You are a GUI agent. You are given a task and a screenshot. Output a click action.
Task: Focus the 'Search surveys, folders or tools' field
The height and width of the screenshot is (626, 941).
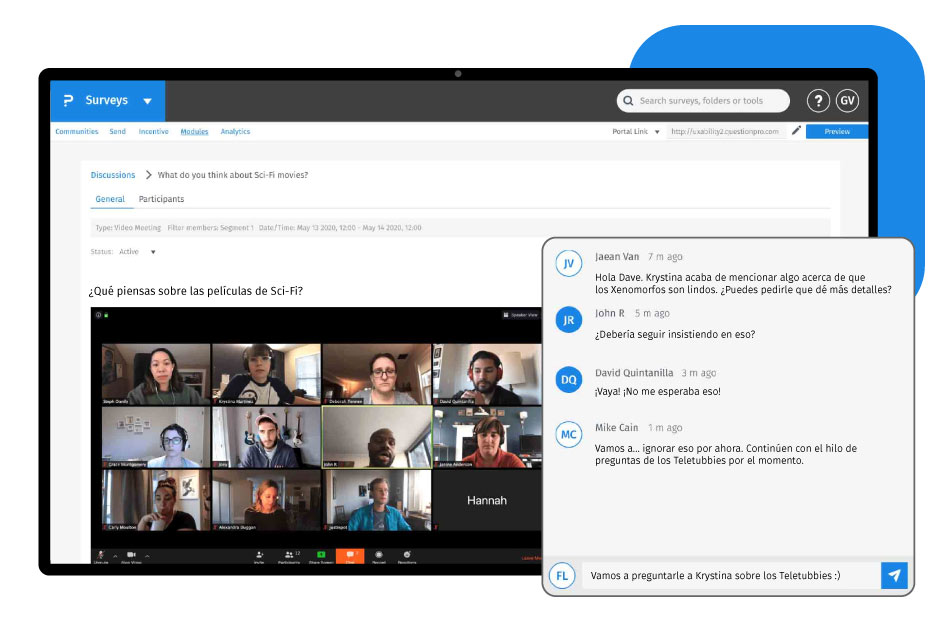tap(703, 101)
